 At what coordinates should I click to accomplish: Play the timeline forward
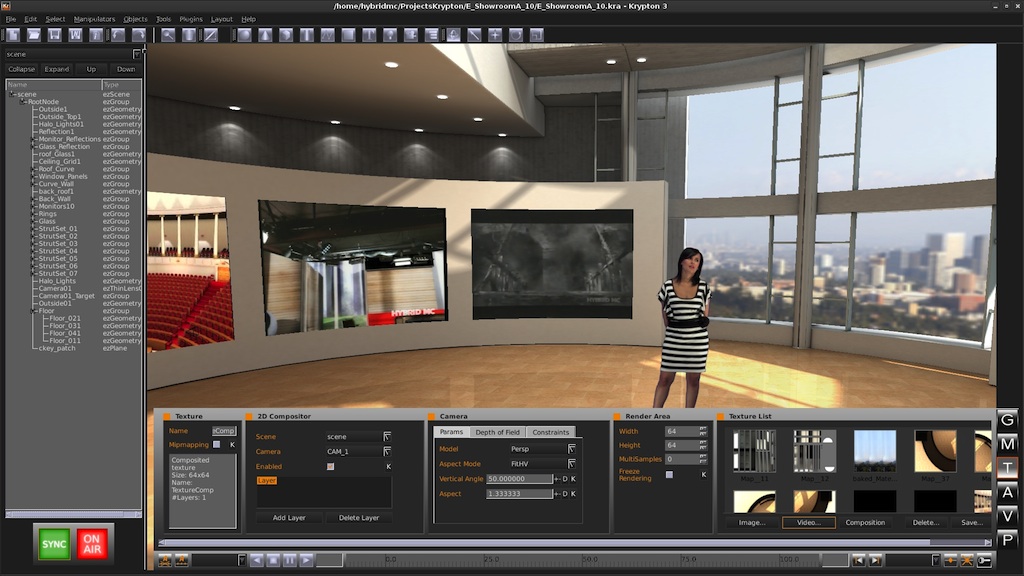[x=306, y=560]
